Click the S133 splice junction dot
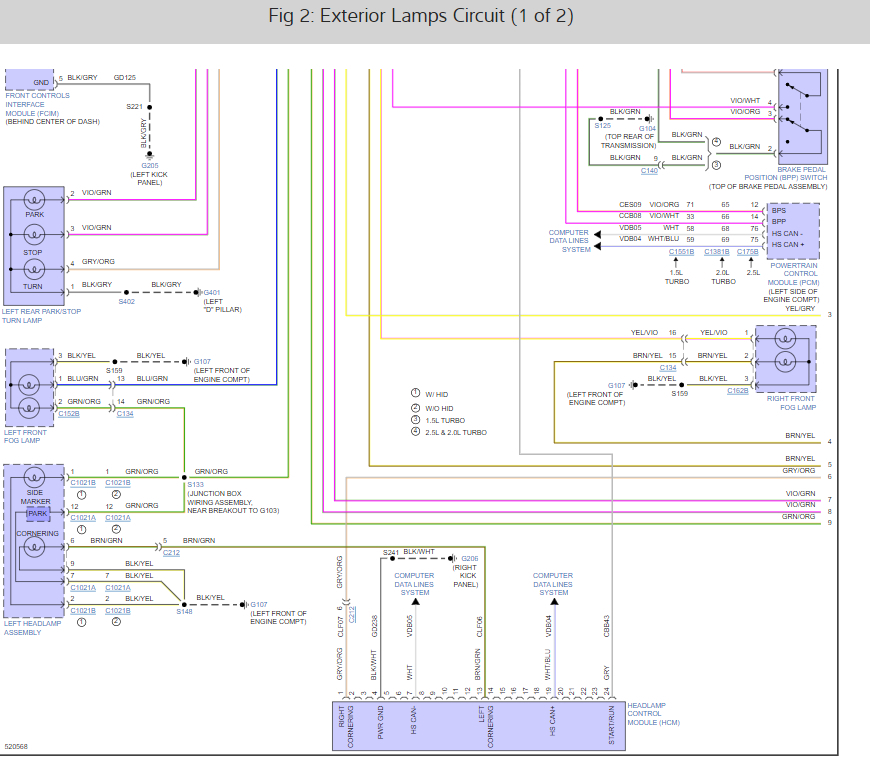870x778 pixels. (184, 477)
